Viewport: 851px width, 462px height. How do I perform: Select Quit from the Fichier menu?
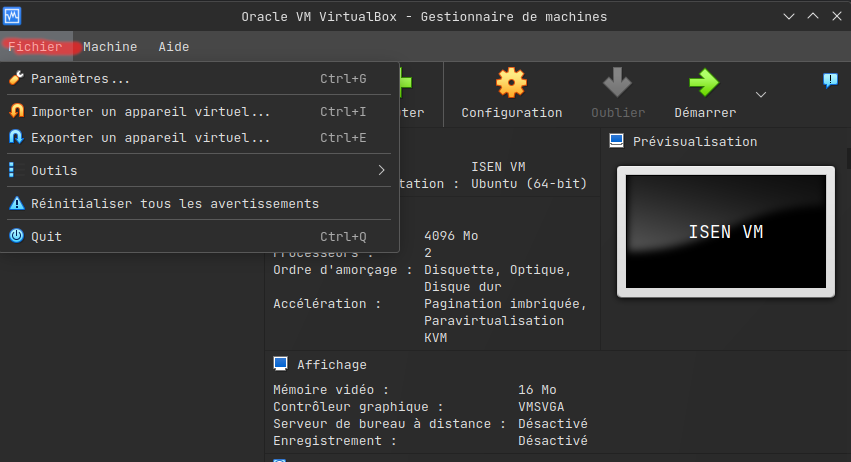pos(199,236)
